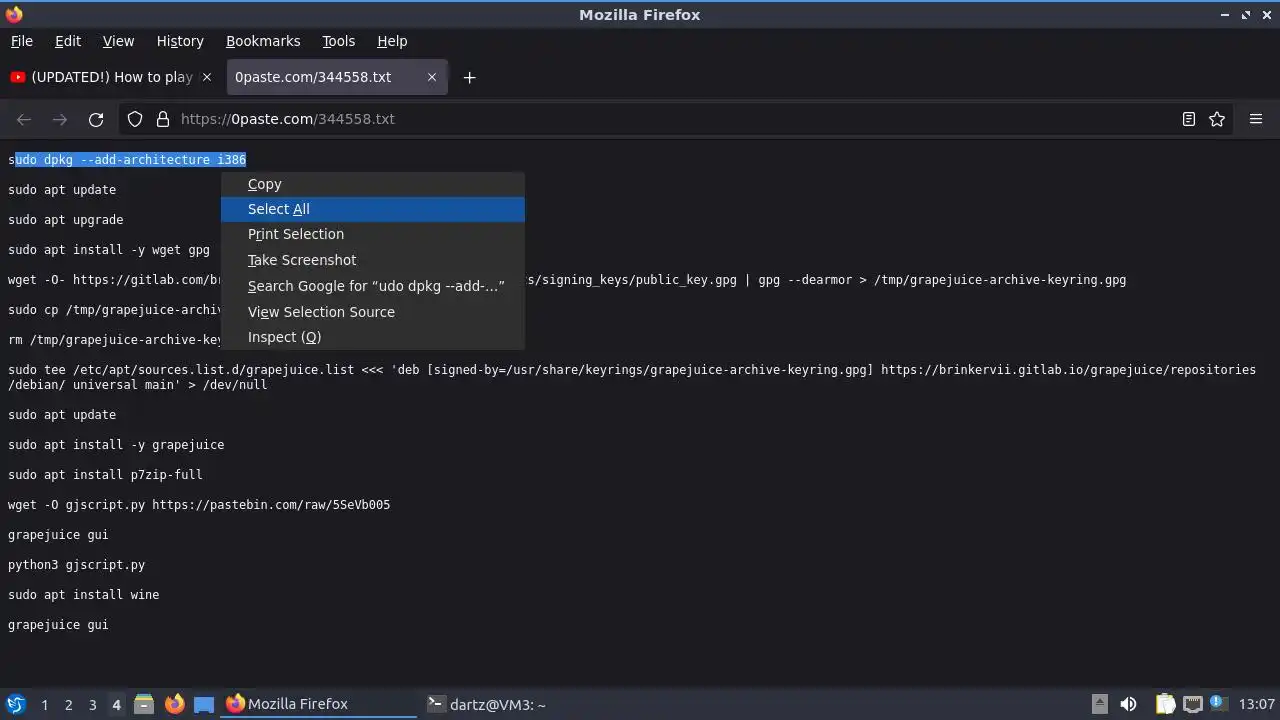Click the show desktop taskbar icon
The image size is (1280, 720).
coord(204,704)
